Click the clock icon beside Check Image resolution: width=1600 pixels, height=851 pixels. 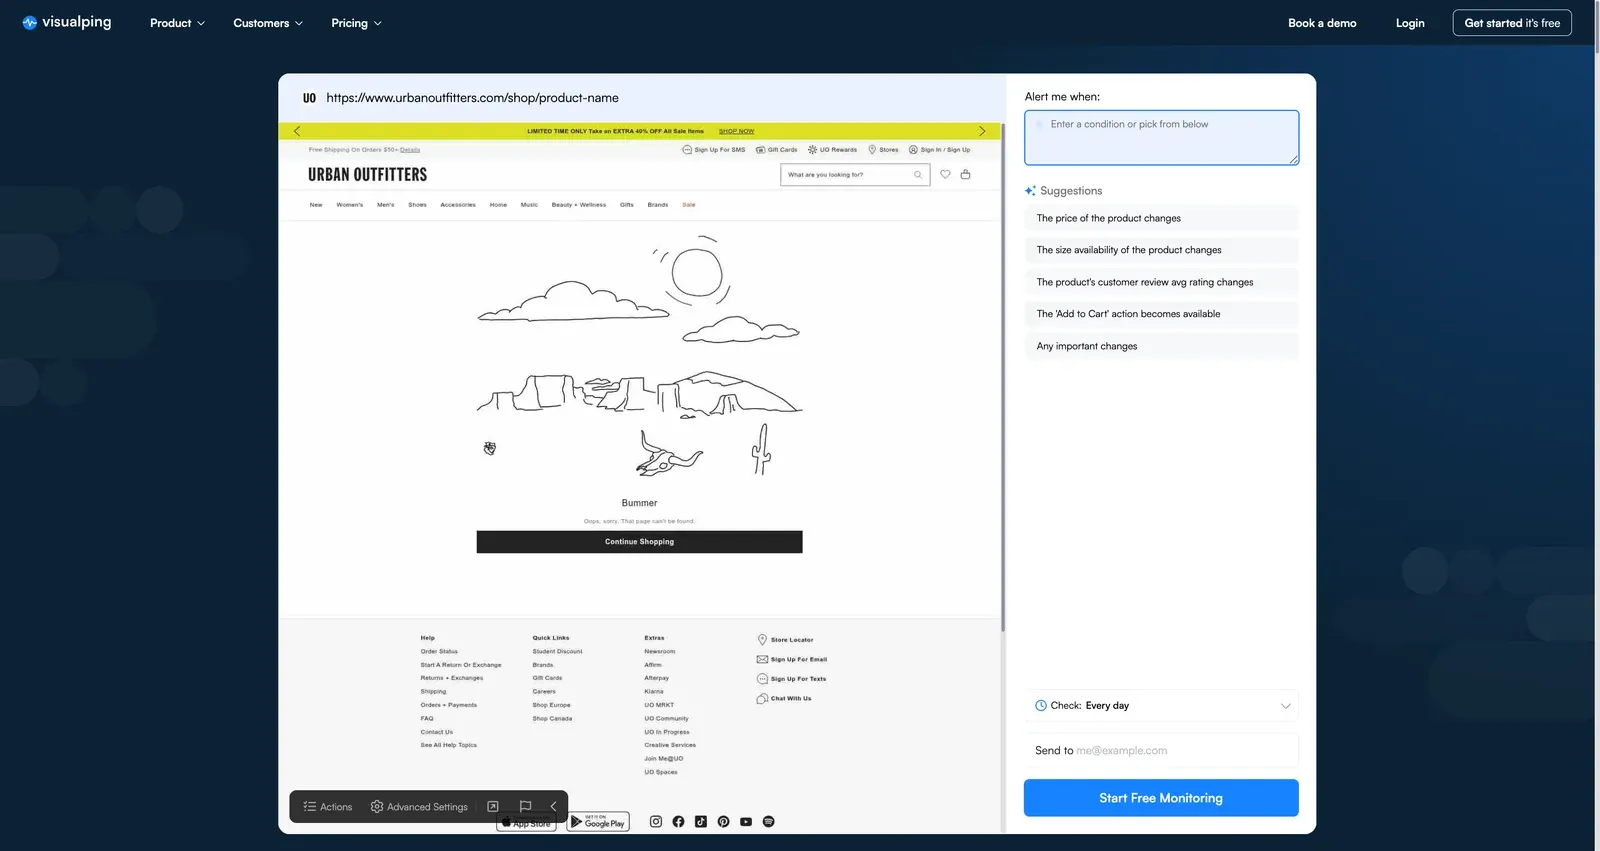pos(1041,706)
